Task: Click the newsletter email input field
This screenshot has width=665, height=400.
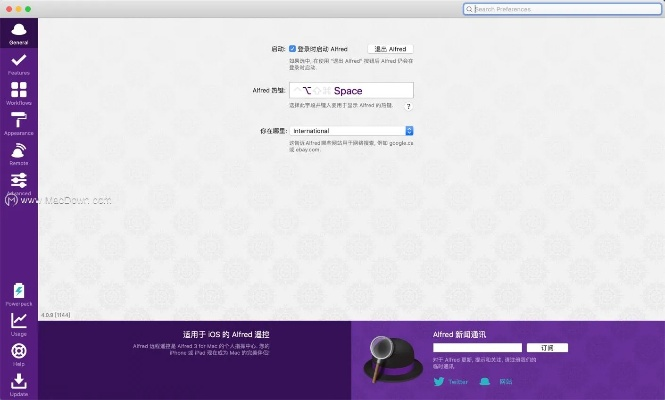Action: pyautogui.click(x=478, y=347)
